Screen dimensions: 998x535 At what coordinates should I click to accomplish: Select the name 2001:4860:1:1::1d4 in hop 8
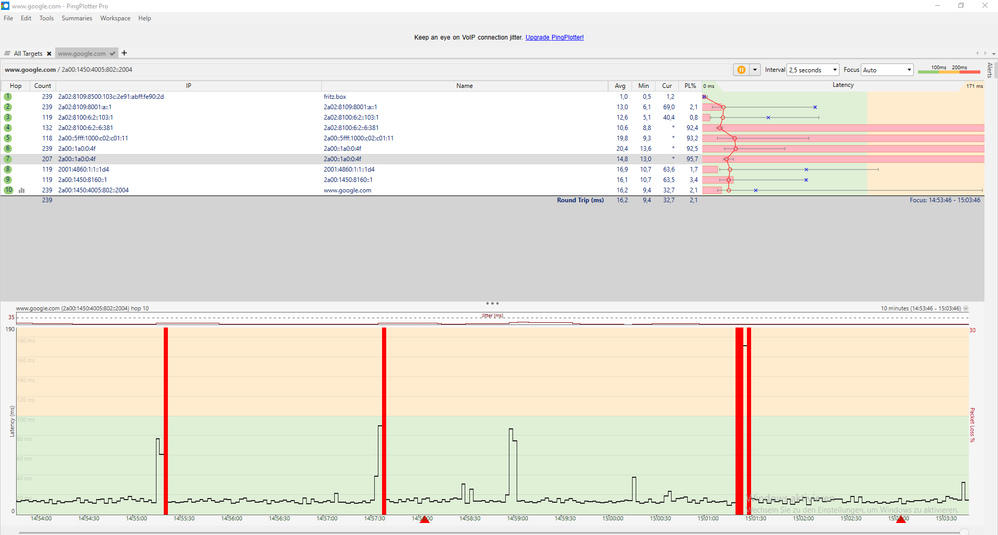point(349,169)
